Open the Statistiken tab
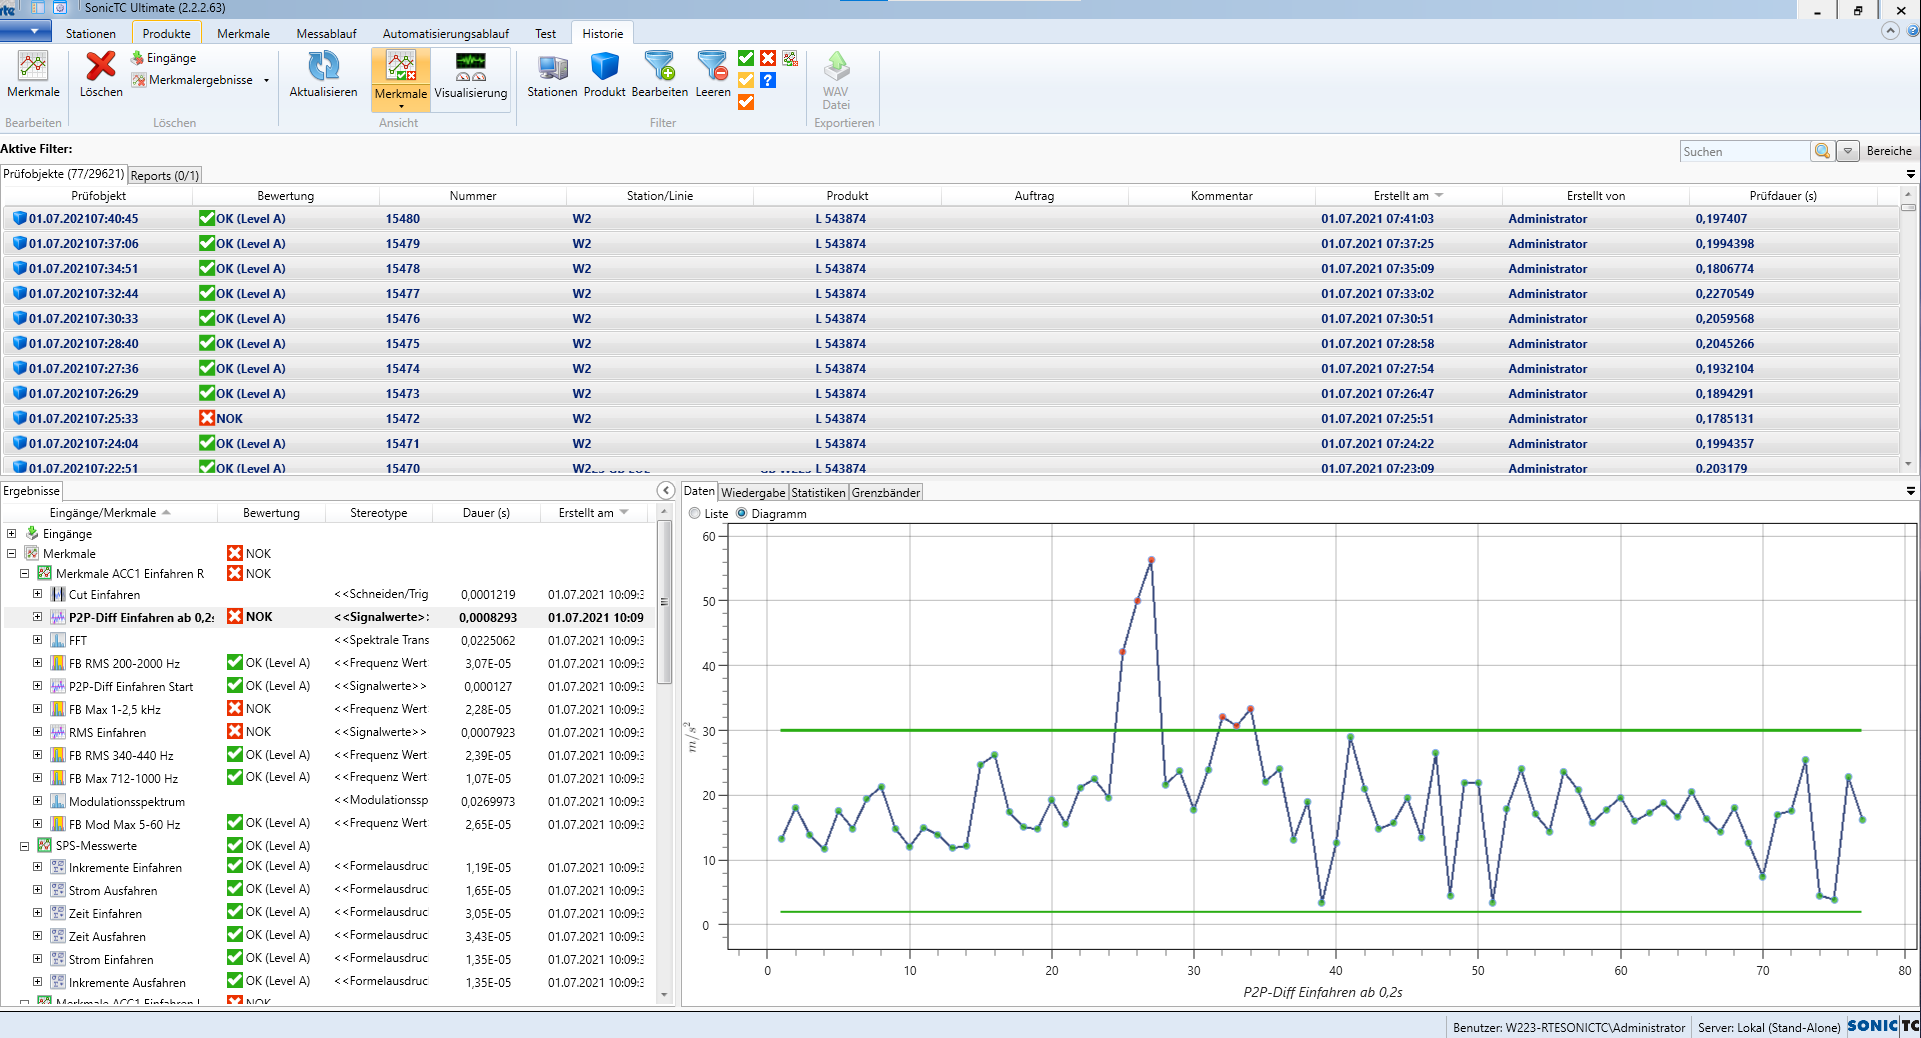 pos(818,492)
